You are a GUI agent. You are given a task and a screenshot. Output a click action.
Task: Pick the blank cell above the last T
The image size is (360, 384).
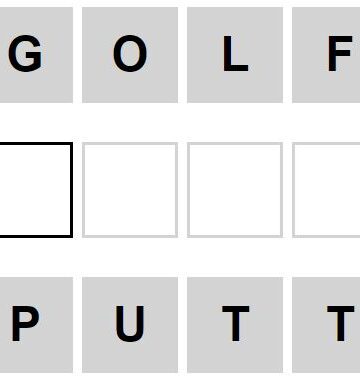click(x=326, y=190)
